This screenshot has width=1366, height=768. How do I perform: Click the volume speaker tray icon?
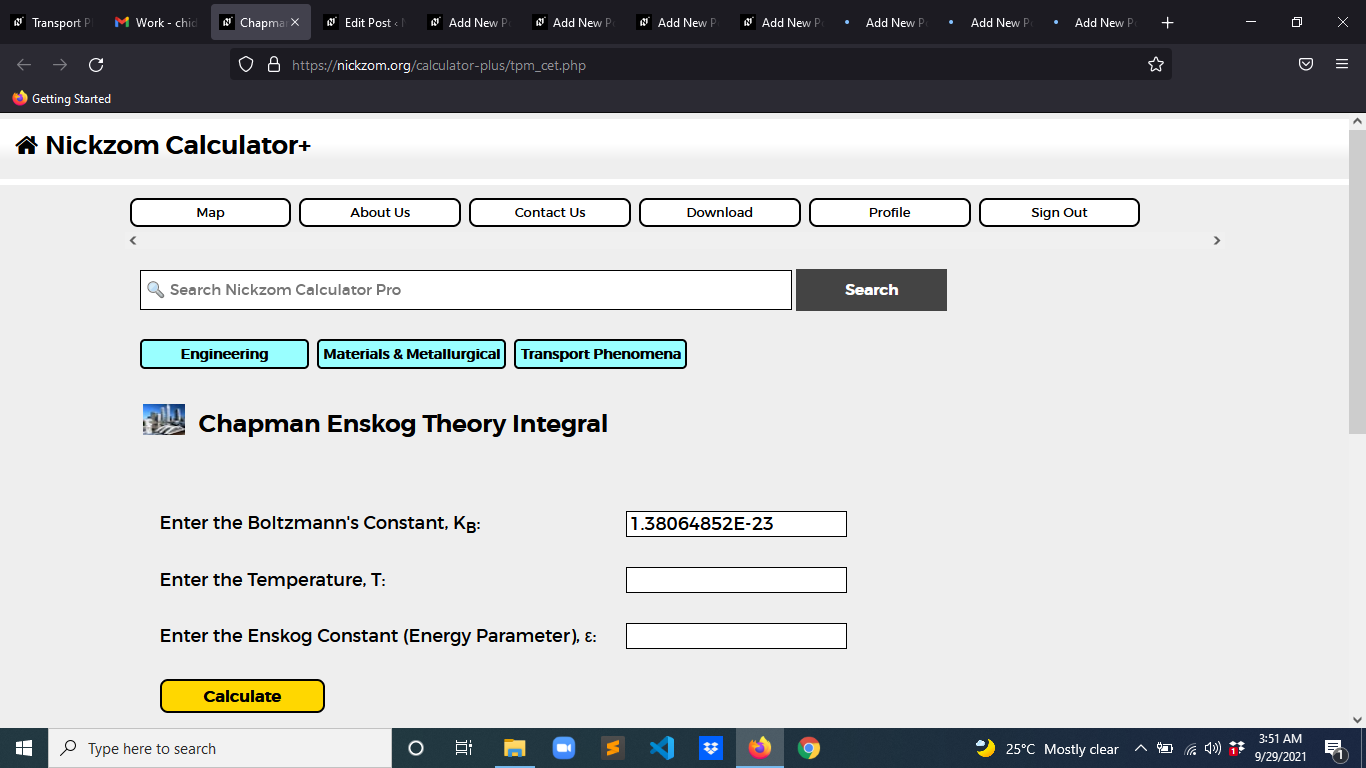(1213, 748)
